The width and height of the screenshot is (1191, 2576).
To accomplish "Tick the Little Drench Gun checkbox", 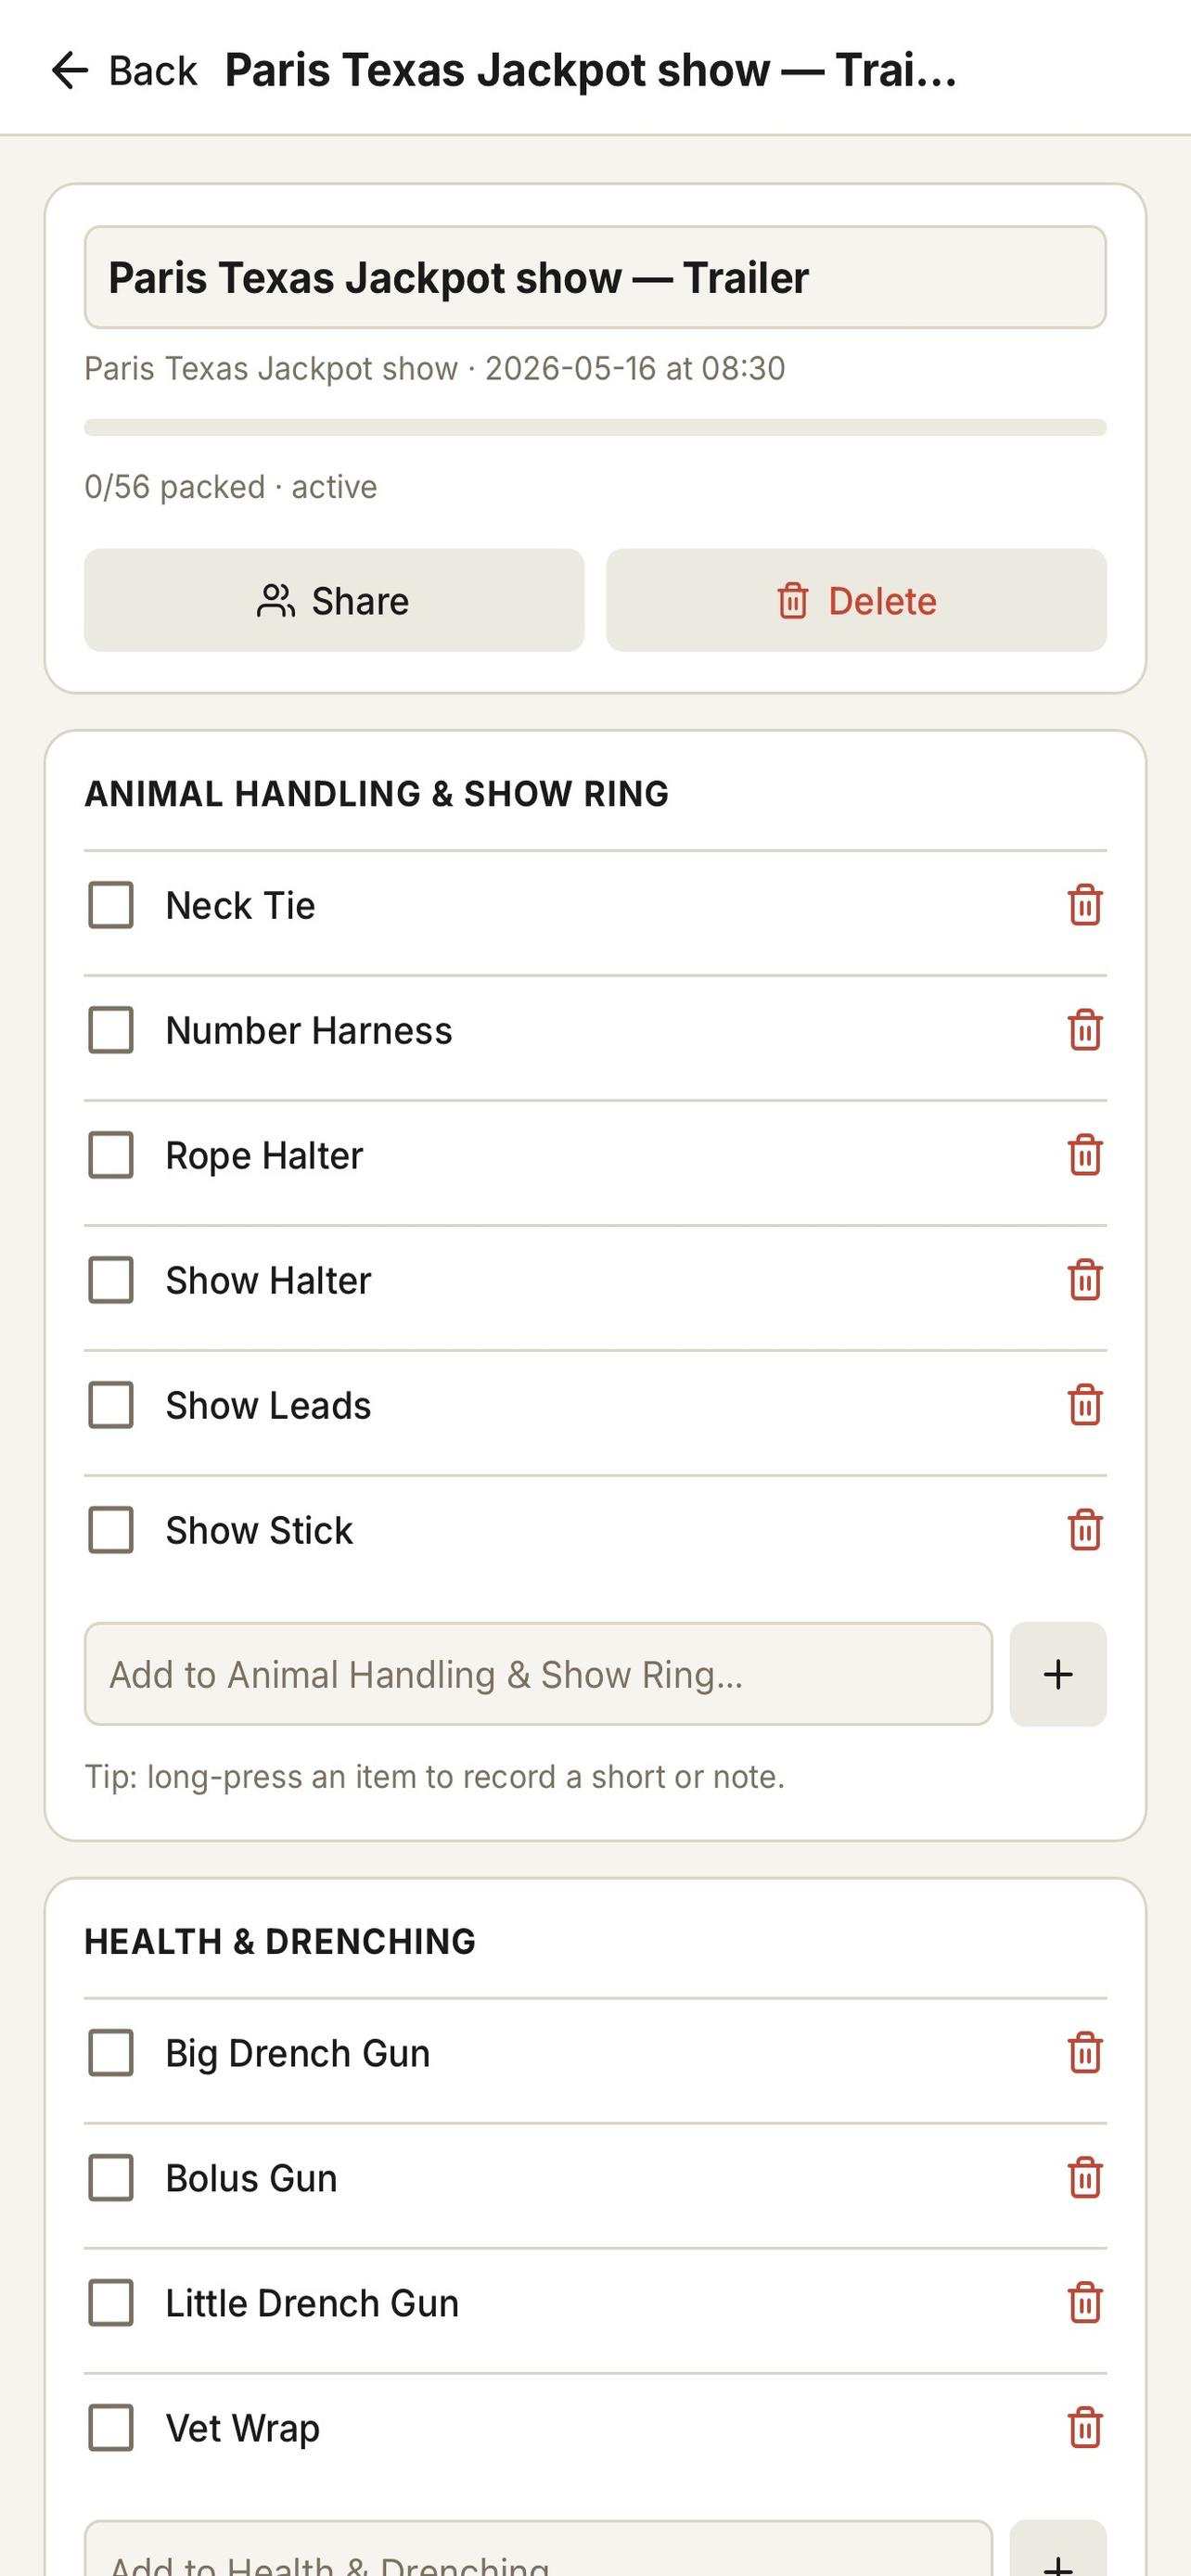I will click(111, 2304).
